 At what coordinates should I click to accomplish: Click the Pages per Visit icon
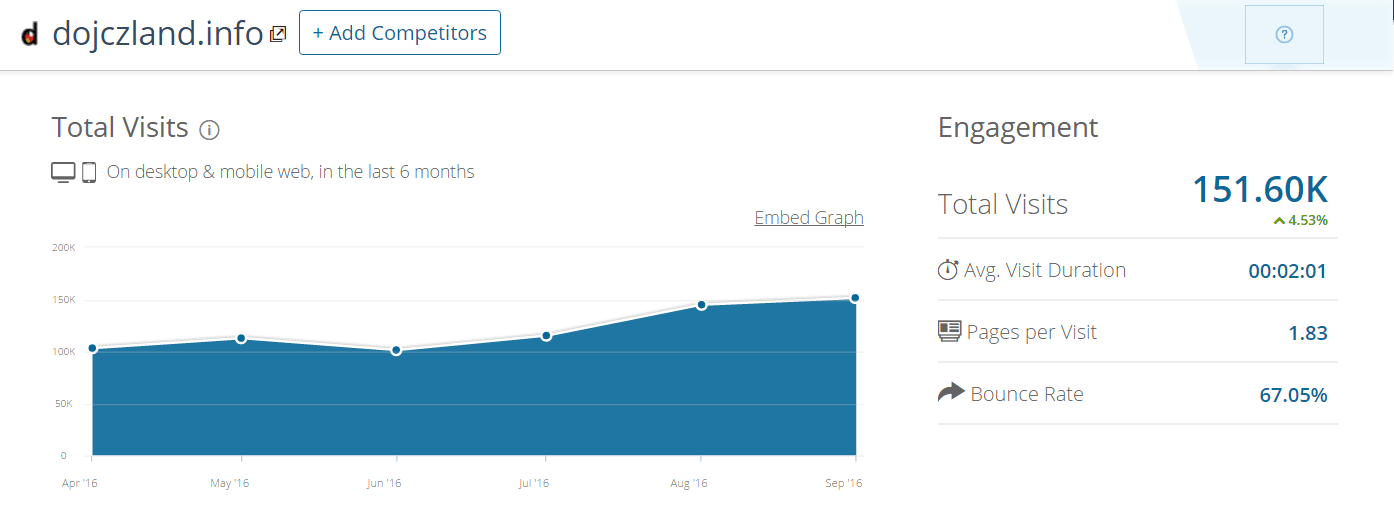click(x=949, y=331)
